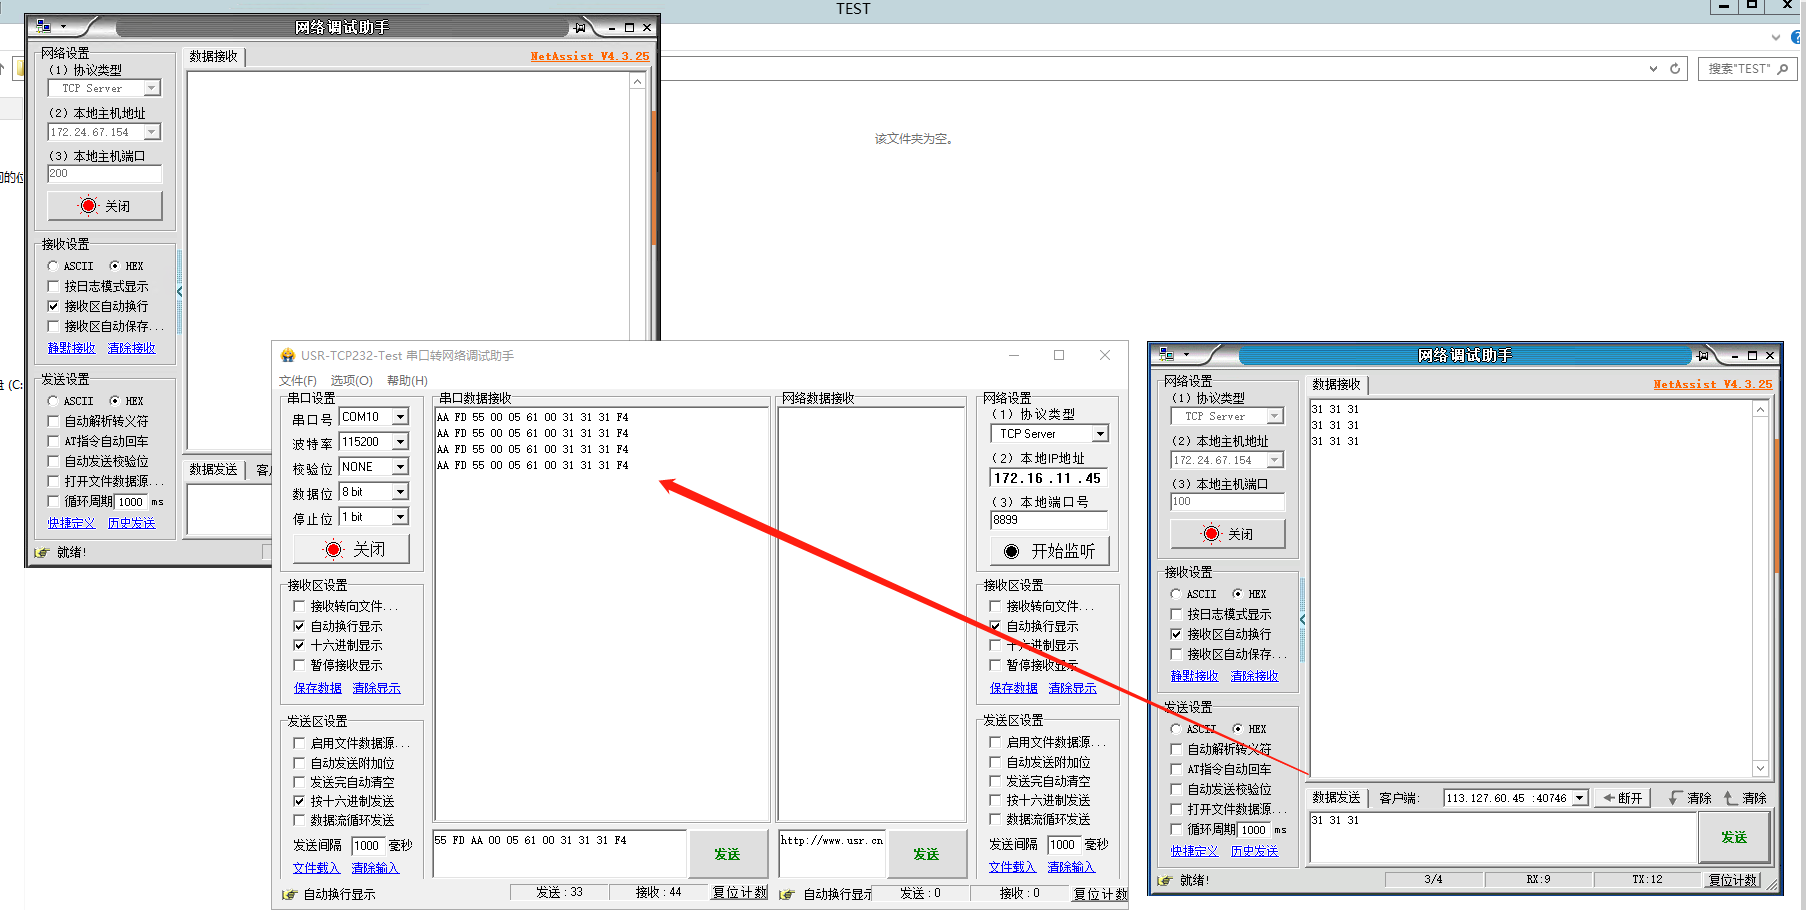This screenshot has width=1806, height=910.
Task: Expand client dropdown showing 113.127.60.45:40746
Action: coord(1580,798)
